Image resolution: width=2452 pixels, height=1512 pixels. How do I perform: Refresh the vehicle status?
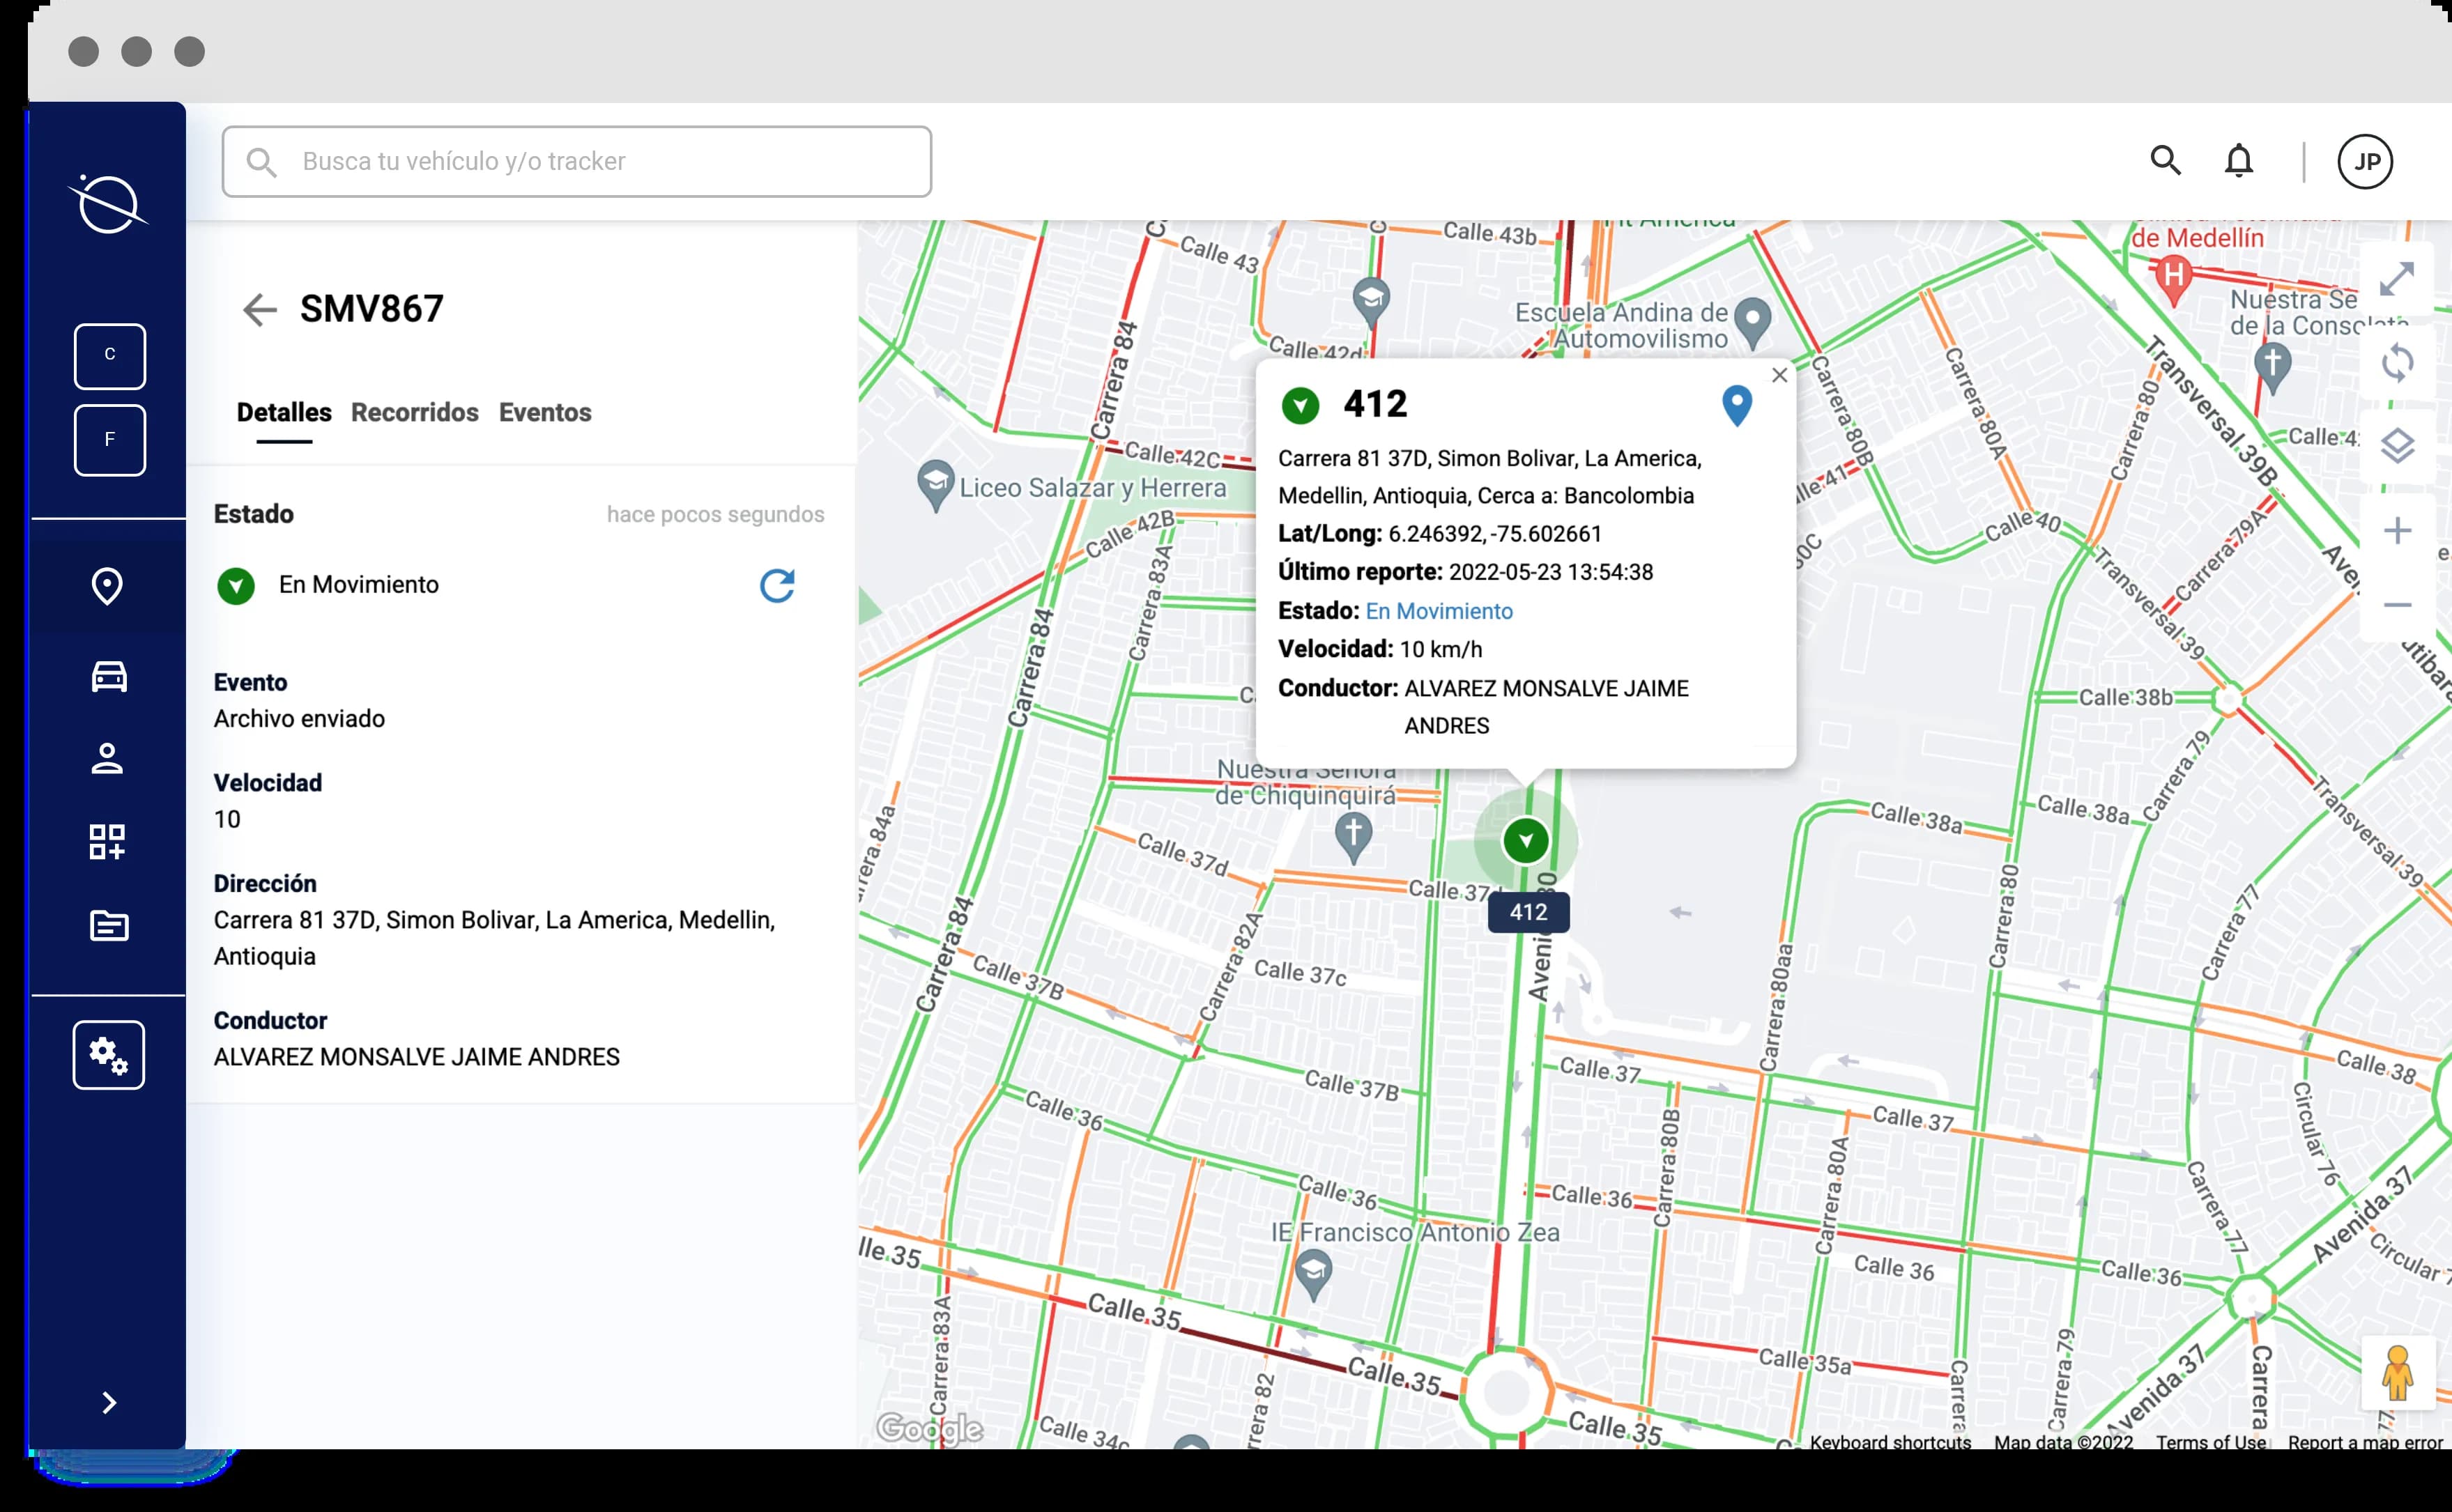coord(777,585)
